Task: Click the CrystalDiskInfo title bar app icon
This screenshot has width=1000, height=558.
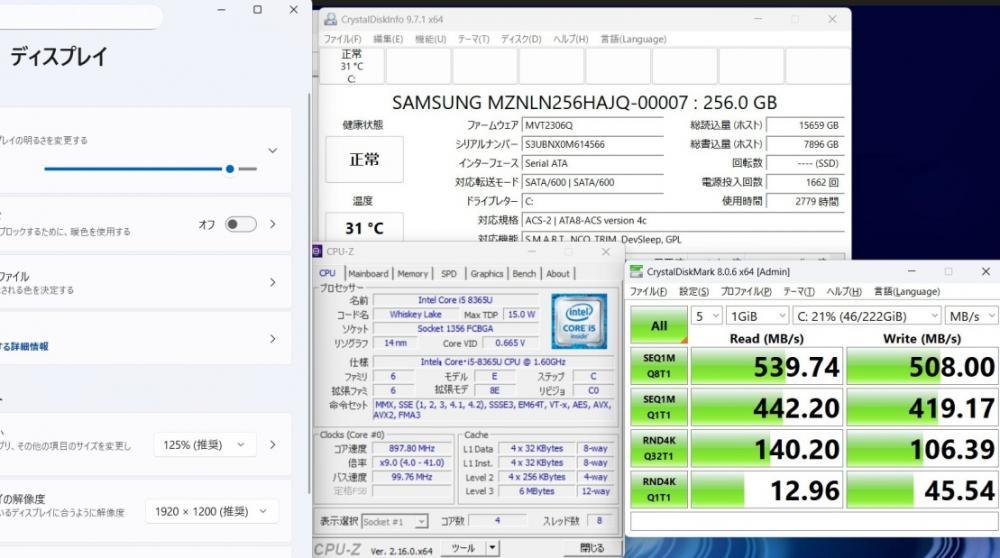Action: 331,19
